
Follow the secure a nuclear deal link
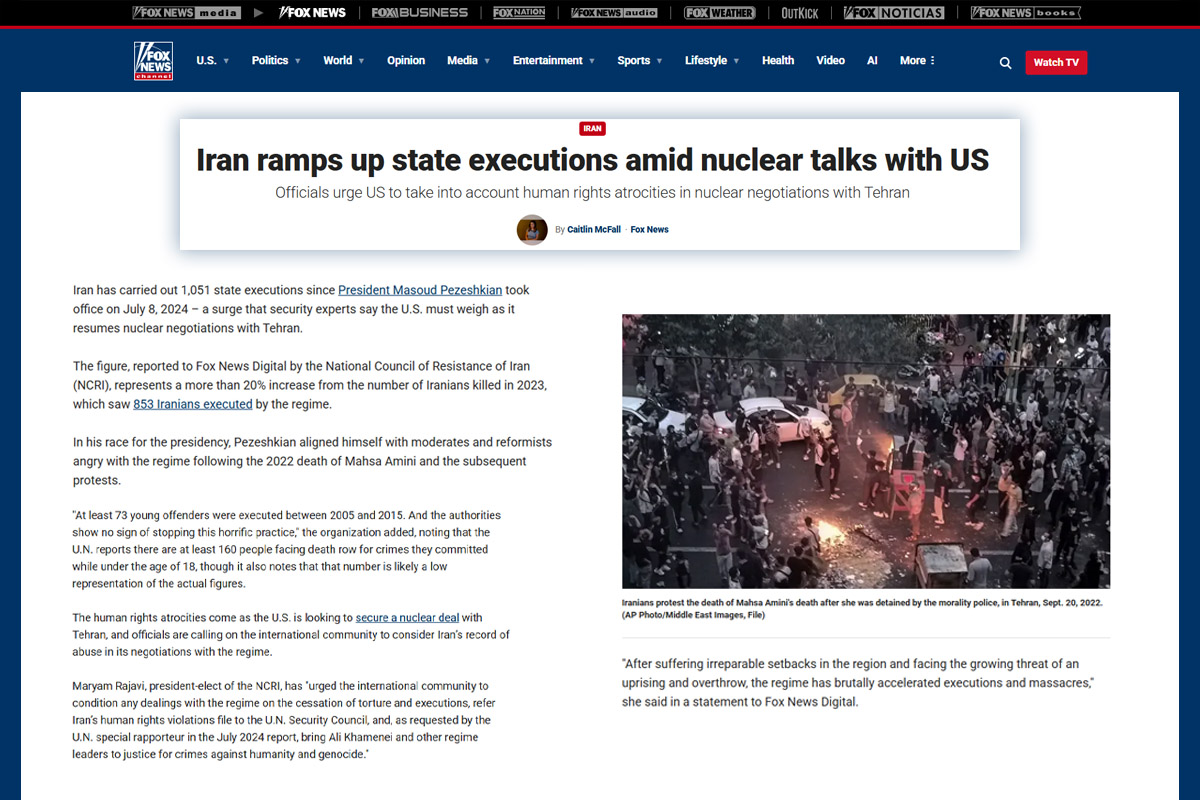[x=407, y=618]
